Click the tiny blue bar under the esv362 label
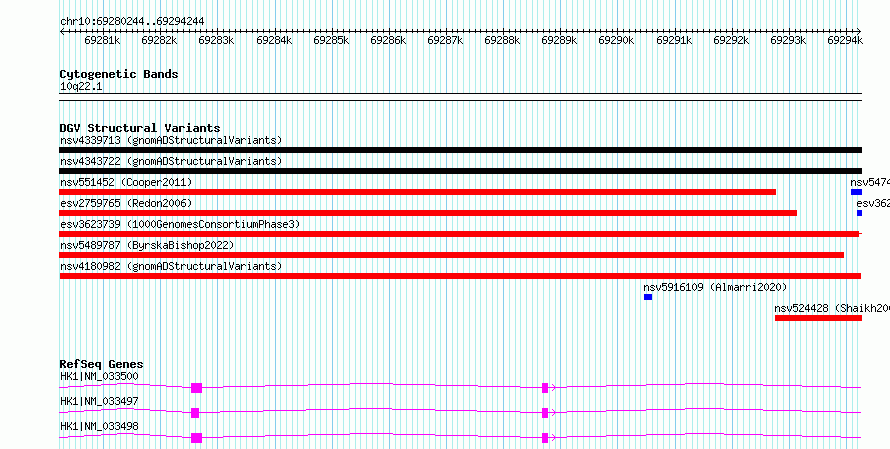Image resolution: width=890 pixels, height=449 pixels. [x=859, y=213]
